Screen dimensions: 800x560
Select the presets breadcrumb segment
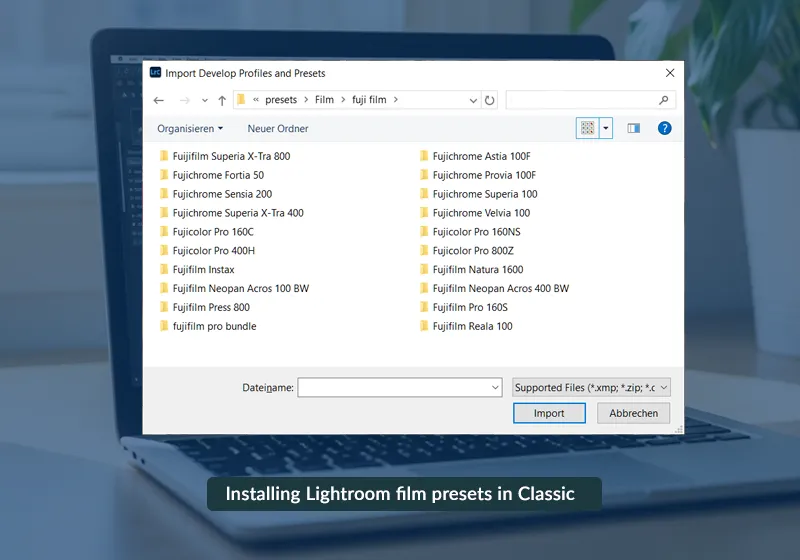(281, 99)
